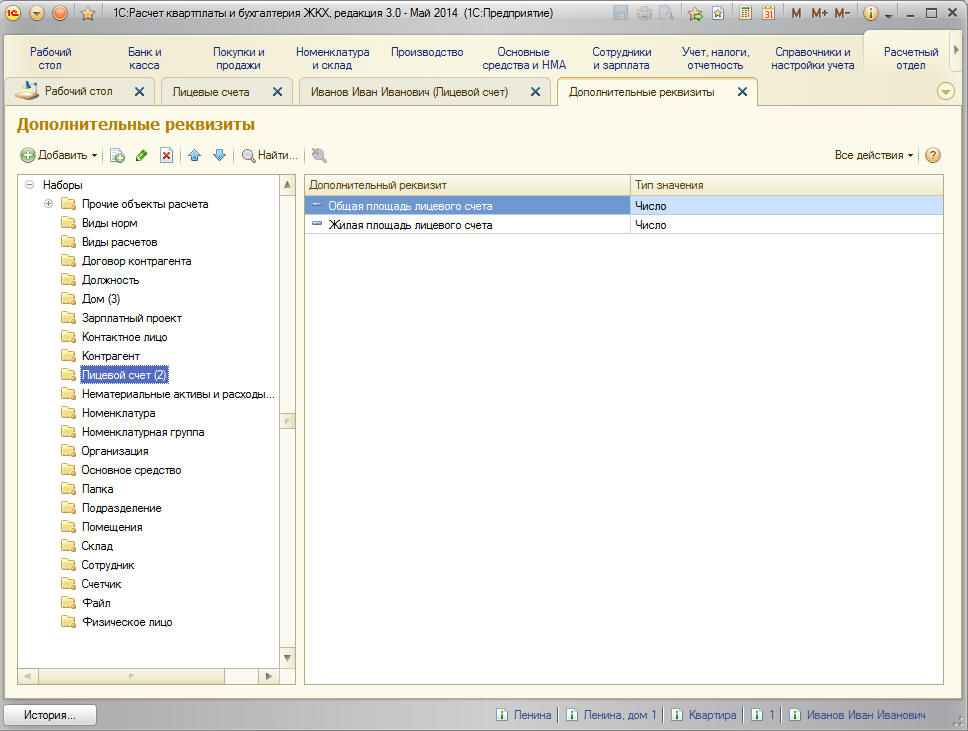Image resolution: width=968 pixels, height=731 pixels.
Task: Click the get link star-arrow icon
Action: click(x=695, y=13)
